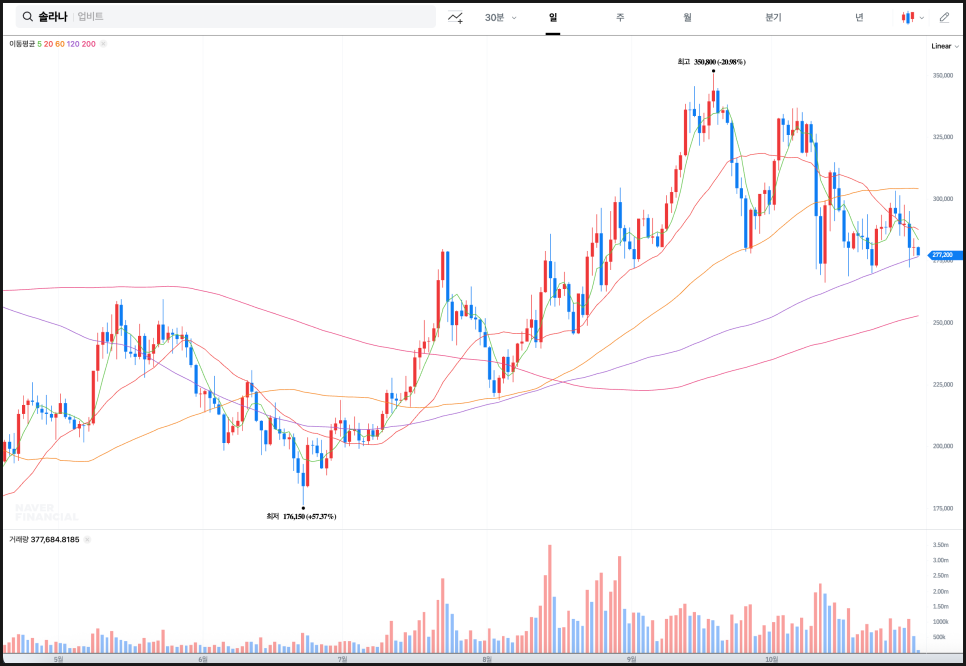
Task: Switch to the 주 weekly tab
Action: [620, 17]
